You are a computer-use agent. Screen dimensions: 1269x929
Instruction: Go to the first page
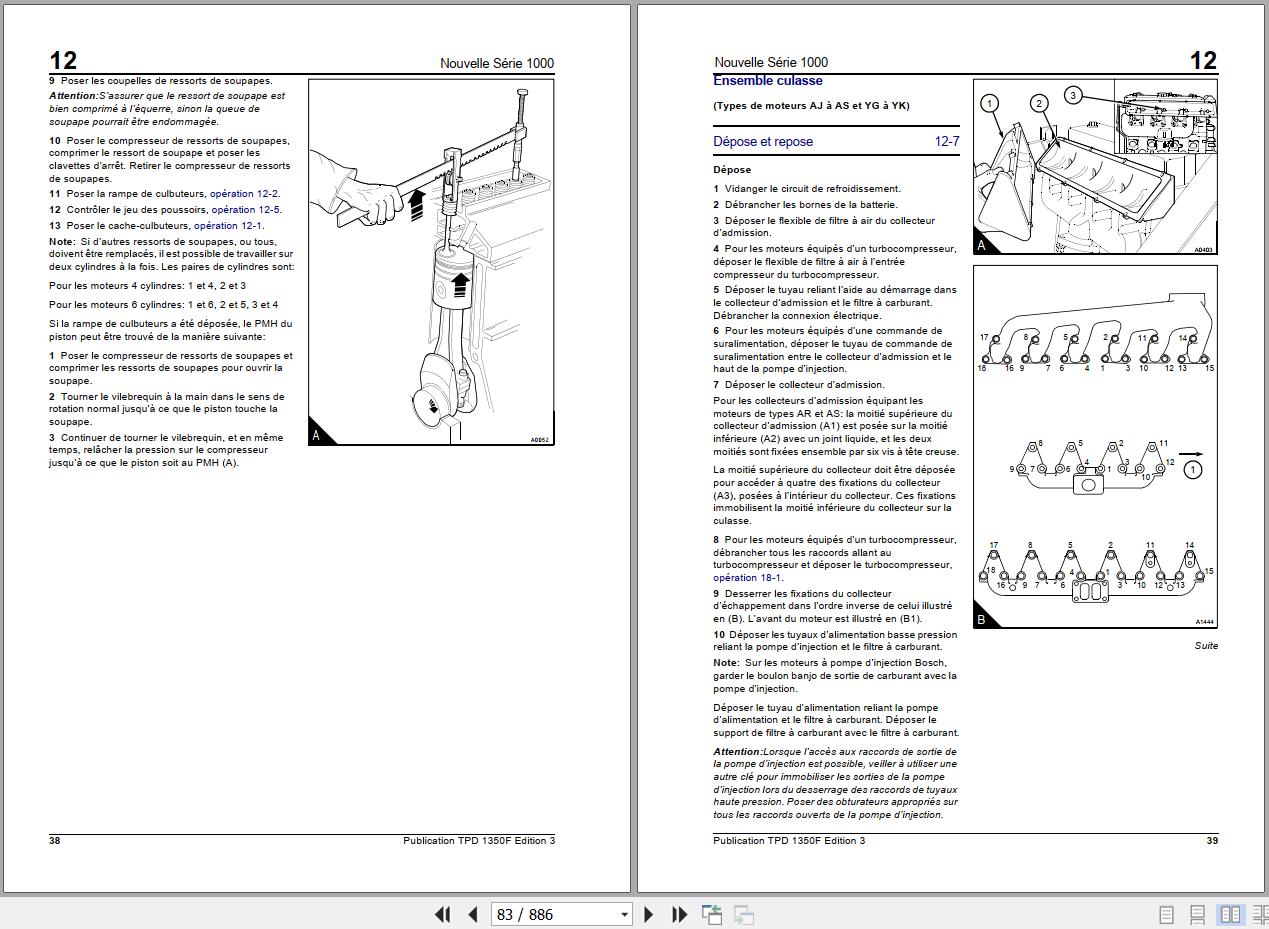[x=443, y=914]
